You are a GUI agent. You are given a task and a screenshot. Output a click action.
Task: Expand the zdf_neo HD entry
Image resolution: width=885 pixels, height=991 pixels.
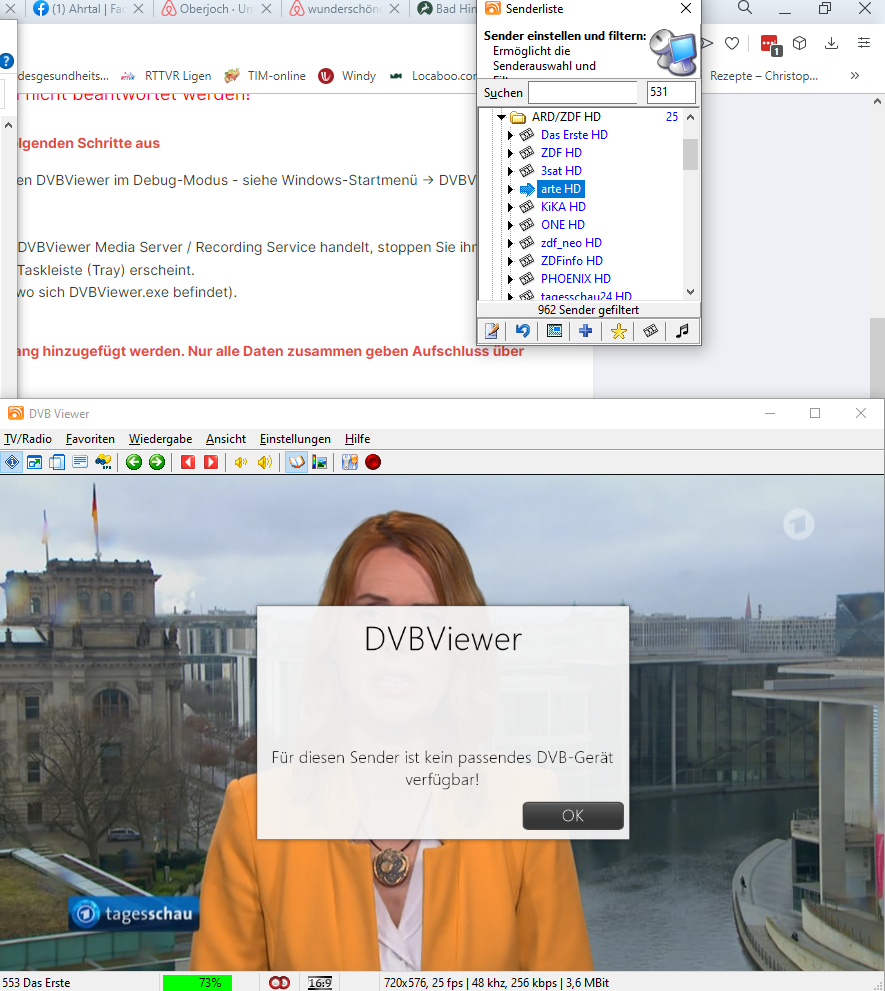click(x=510, y=243)
